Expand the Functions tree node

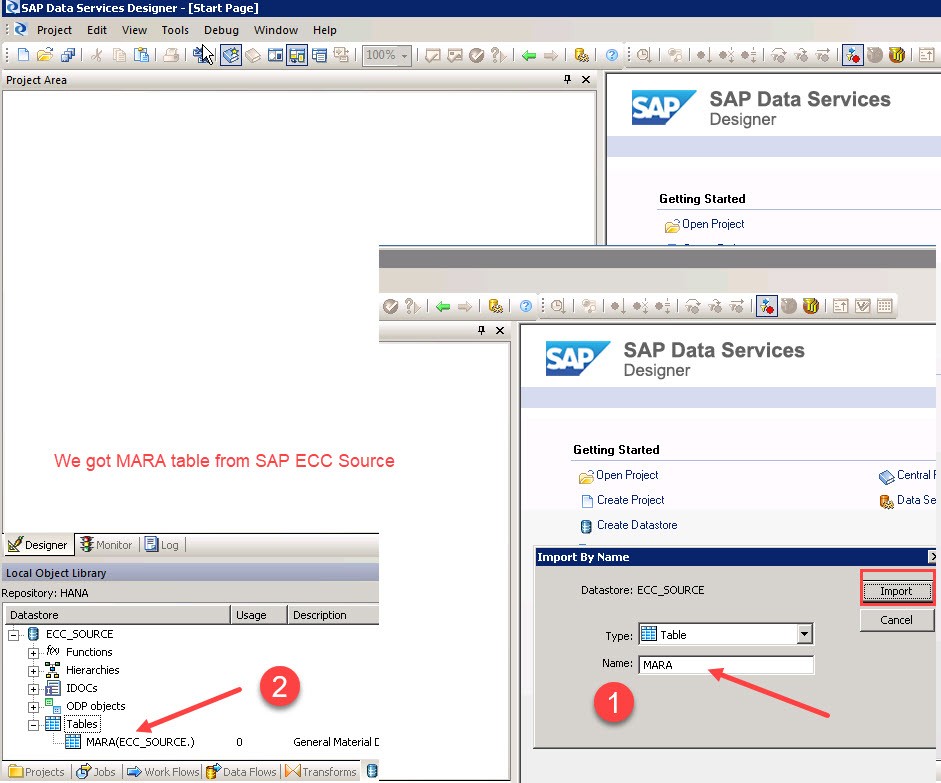(33, 653)
